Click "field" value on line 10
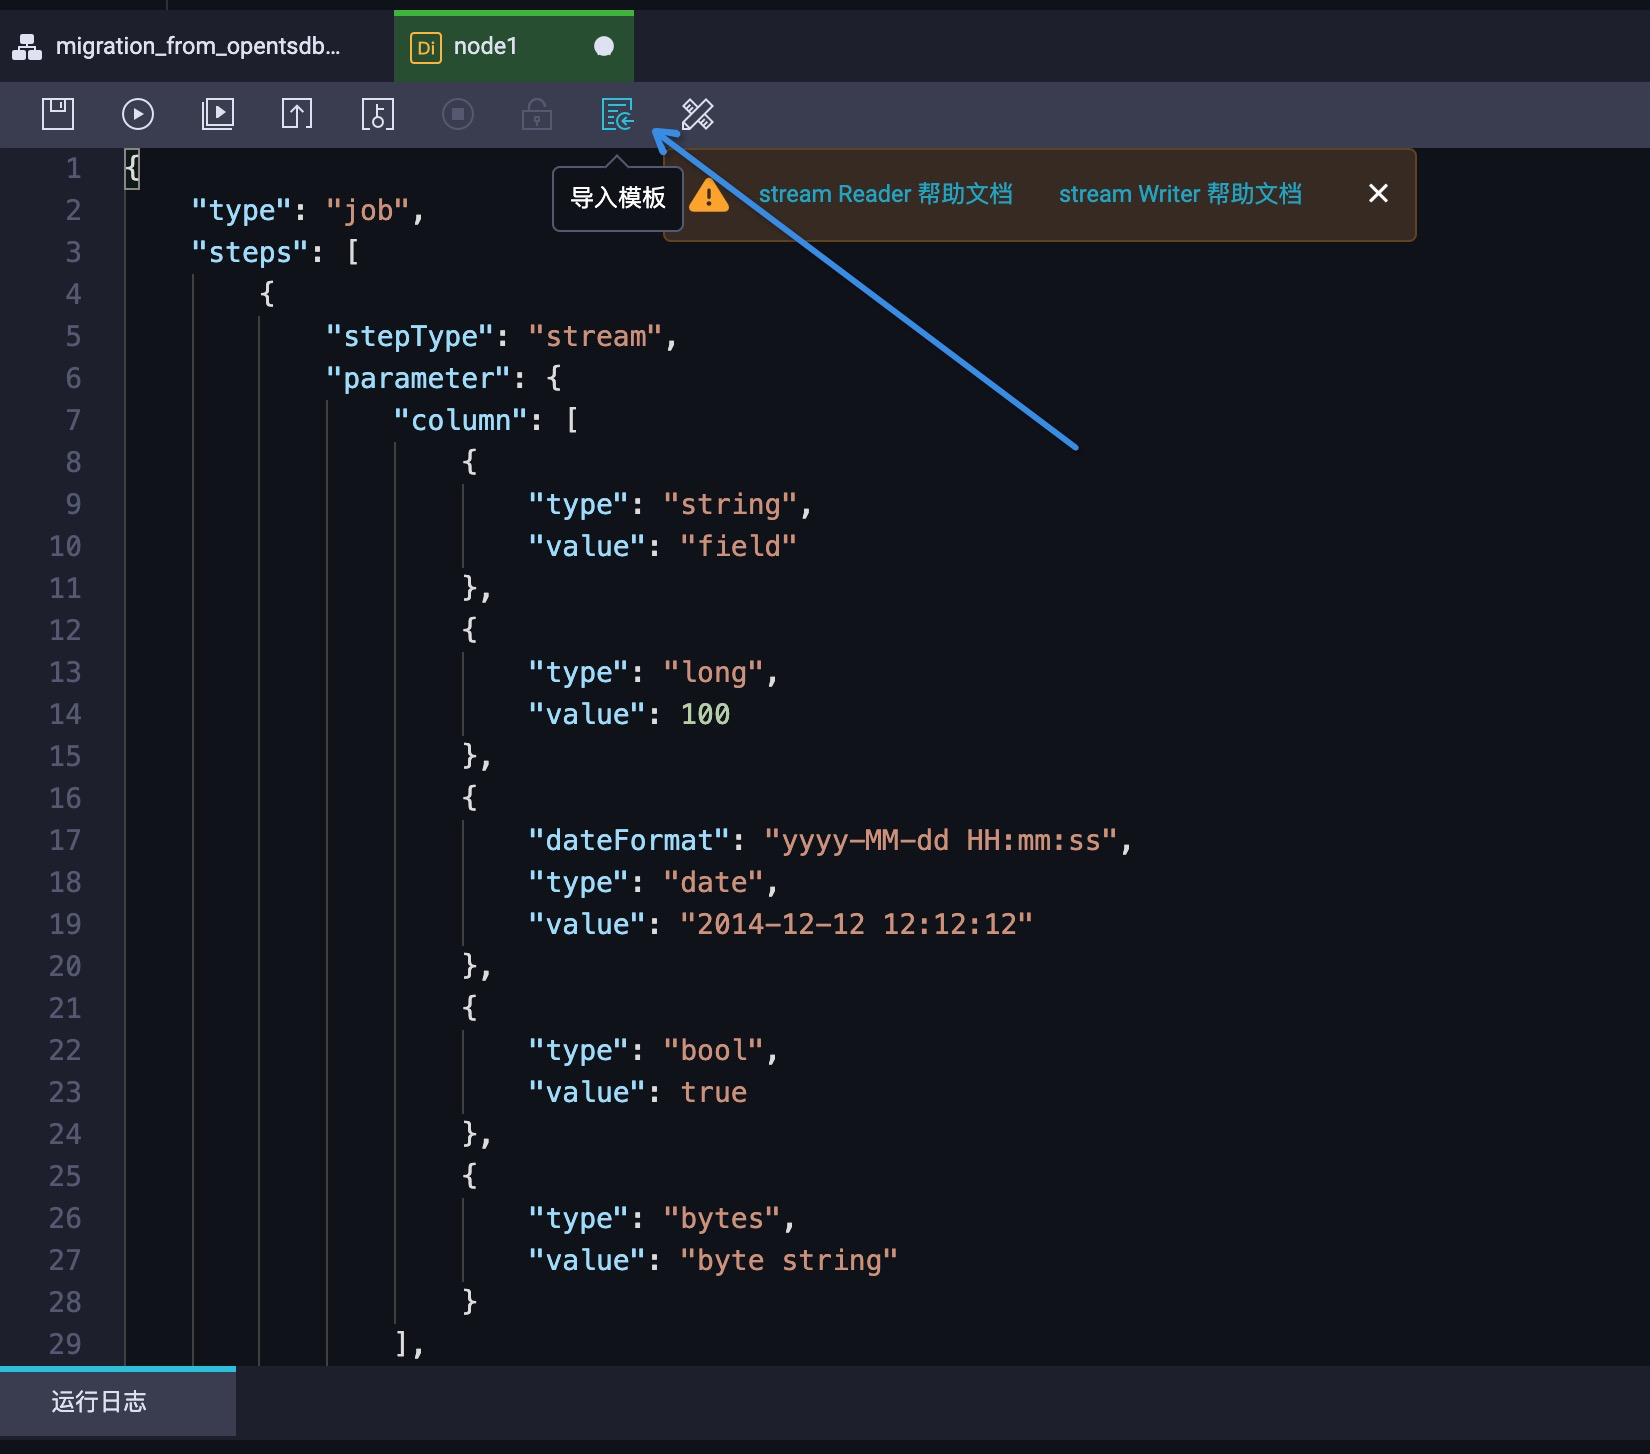Screen dimensions: 1650x1454 click(738, 546)
